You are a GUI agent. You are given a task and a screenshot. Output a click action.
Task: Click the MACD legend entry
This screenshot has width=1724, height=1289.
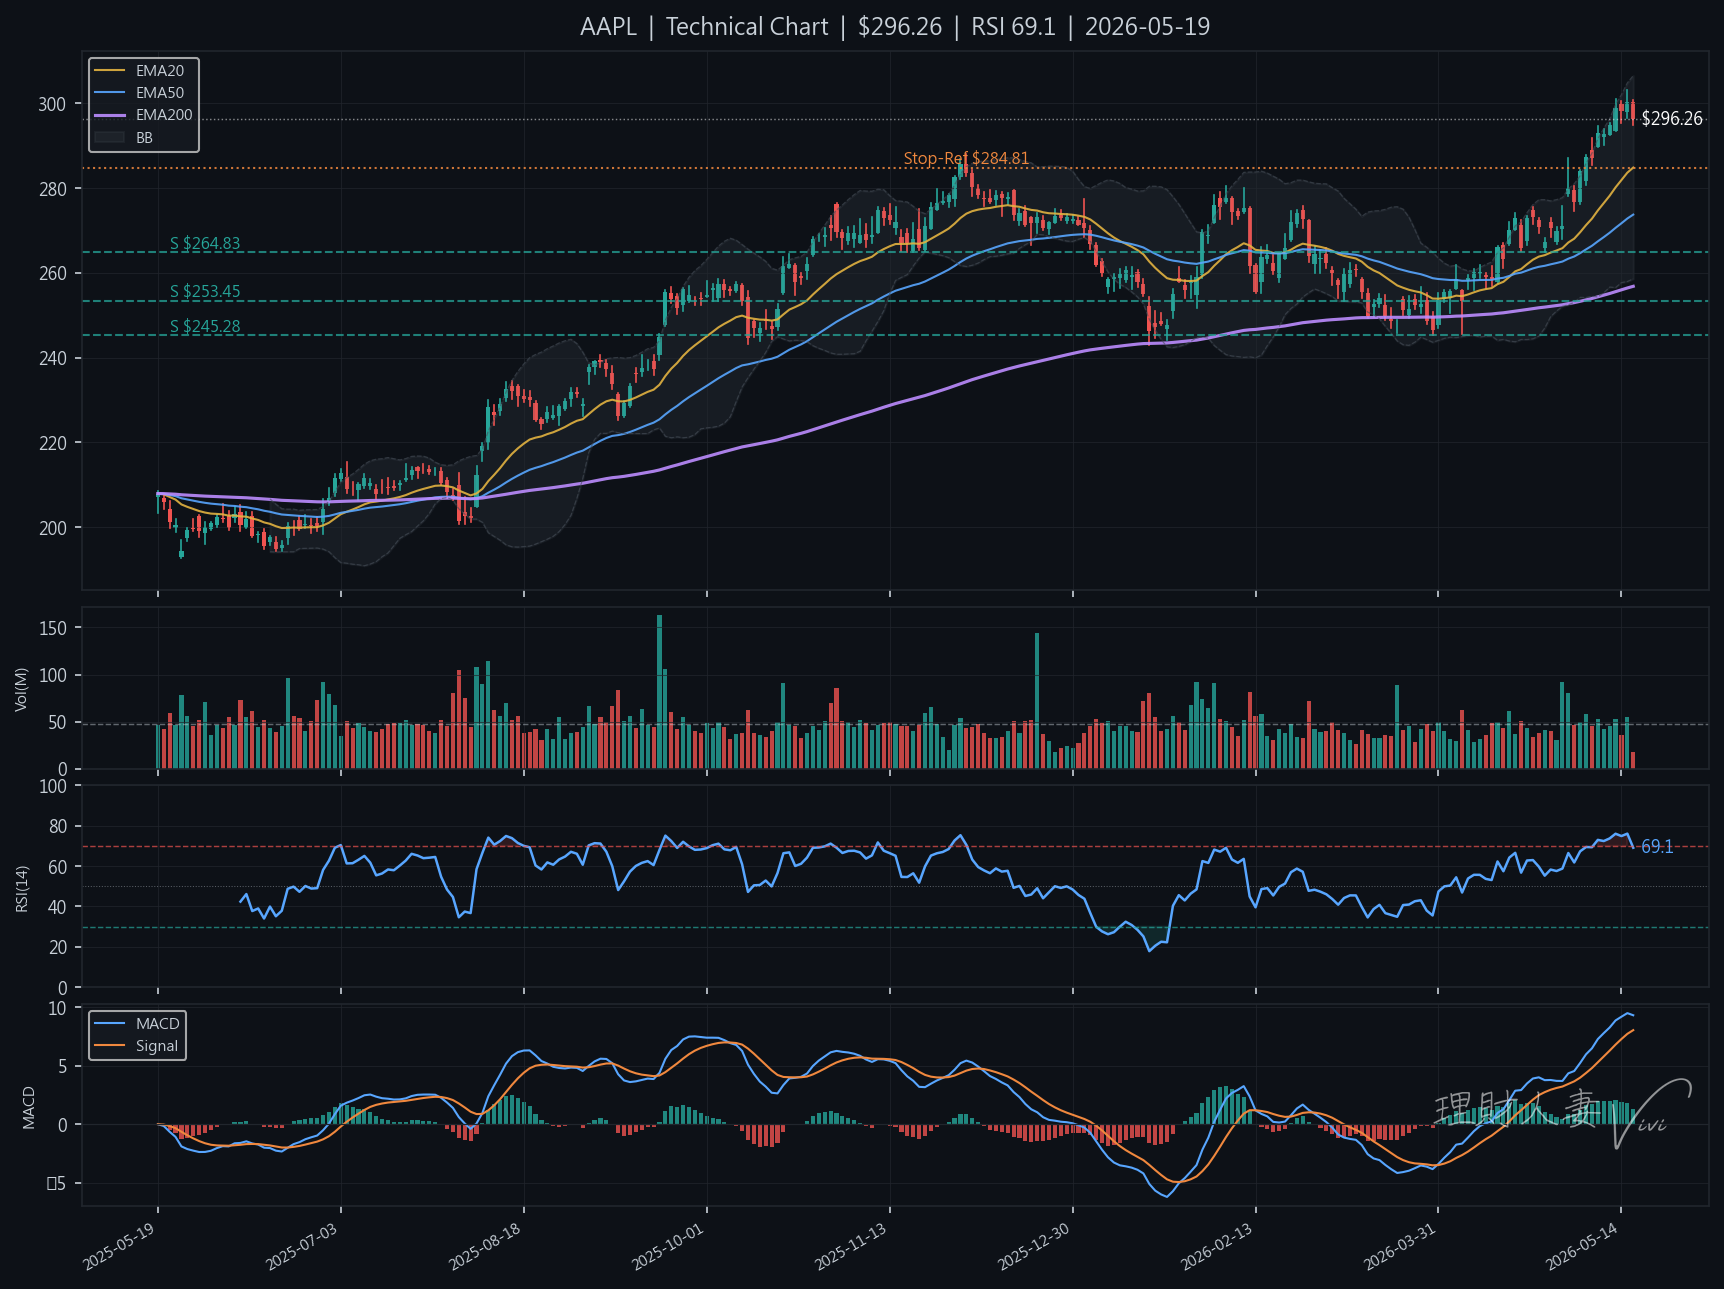[x=135, y=1024]
